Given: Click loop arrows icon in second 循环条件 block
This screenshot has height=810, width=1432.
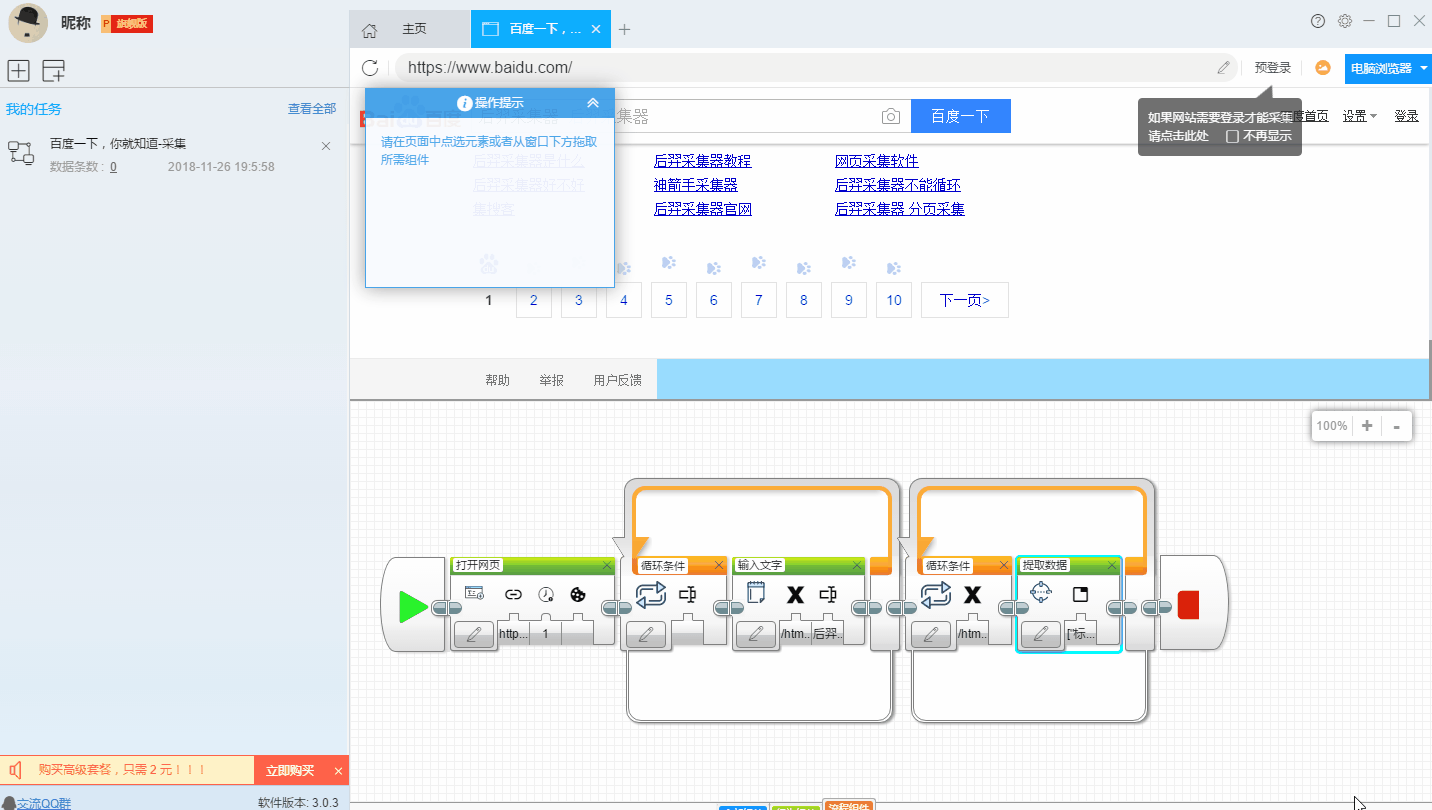Looking at the screenshot, I should point(935,595).
